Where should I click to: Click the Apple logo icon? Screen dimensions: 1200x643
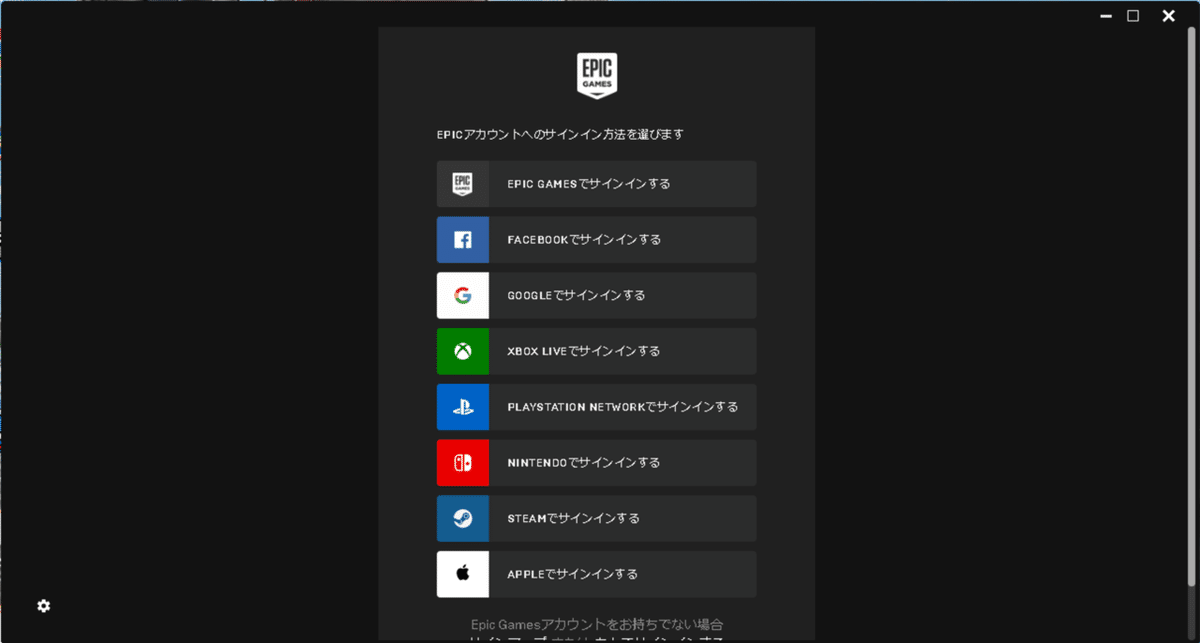tap(462, 574)
